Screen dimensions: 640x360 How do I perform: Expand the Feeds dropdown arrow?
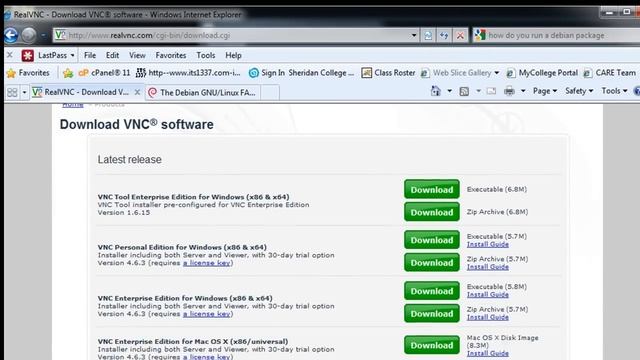click(478, 91)
